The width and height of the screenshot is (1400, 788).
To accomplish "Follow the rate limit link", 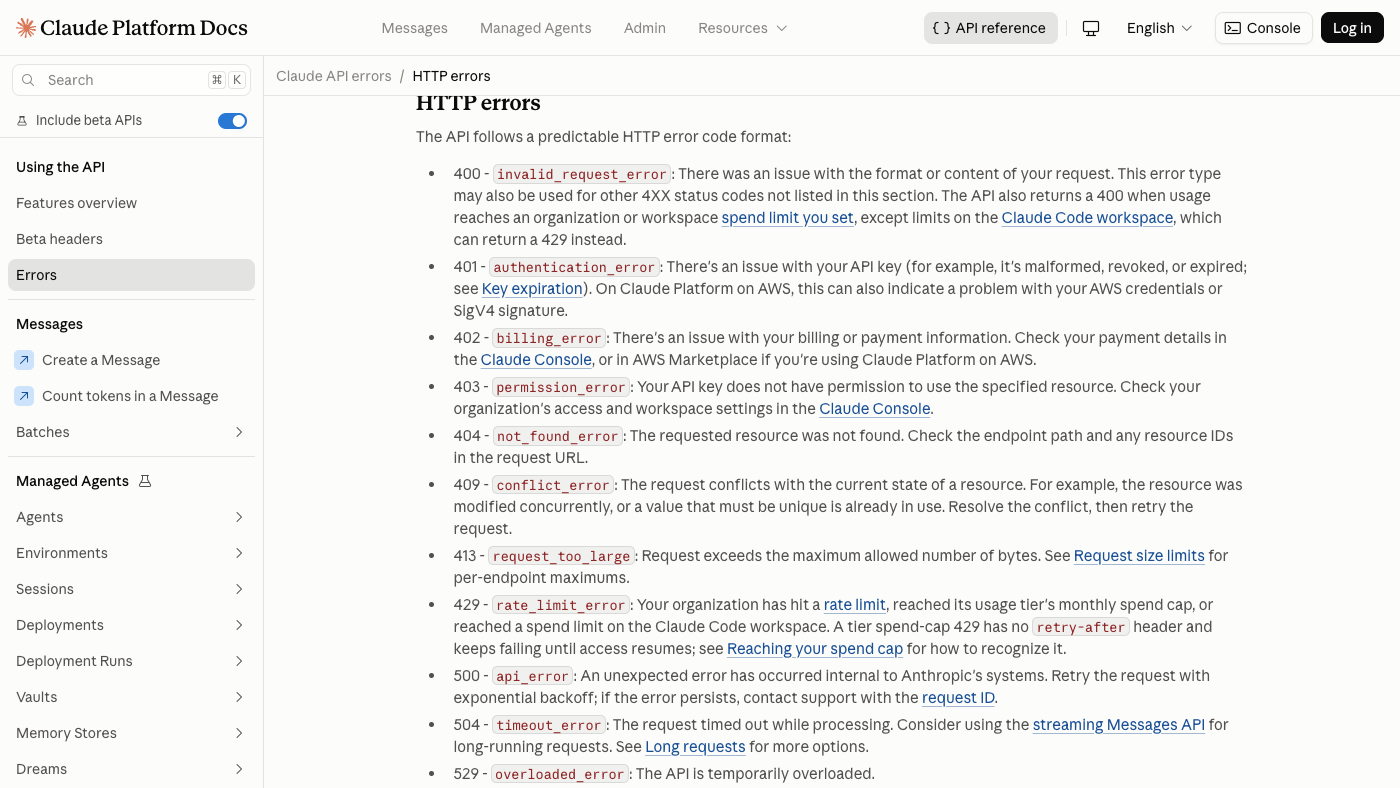I will [x=854, y=605].
